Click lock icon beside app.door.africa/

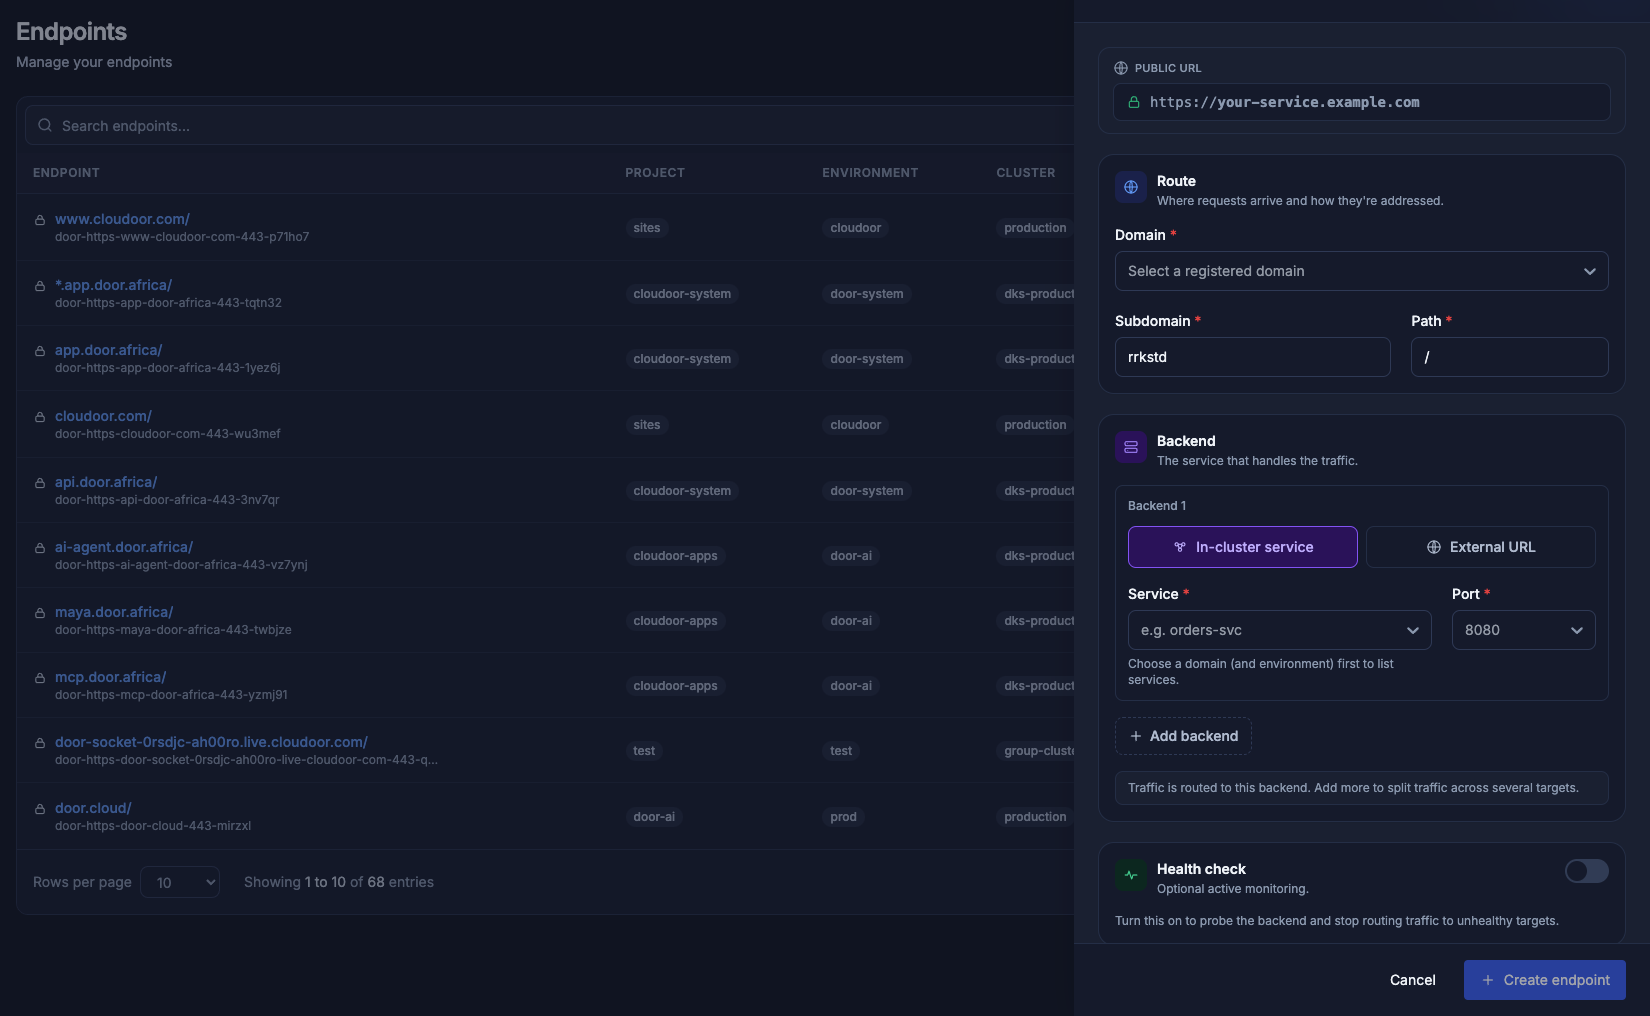(40, 351)
